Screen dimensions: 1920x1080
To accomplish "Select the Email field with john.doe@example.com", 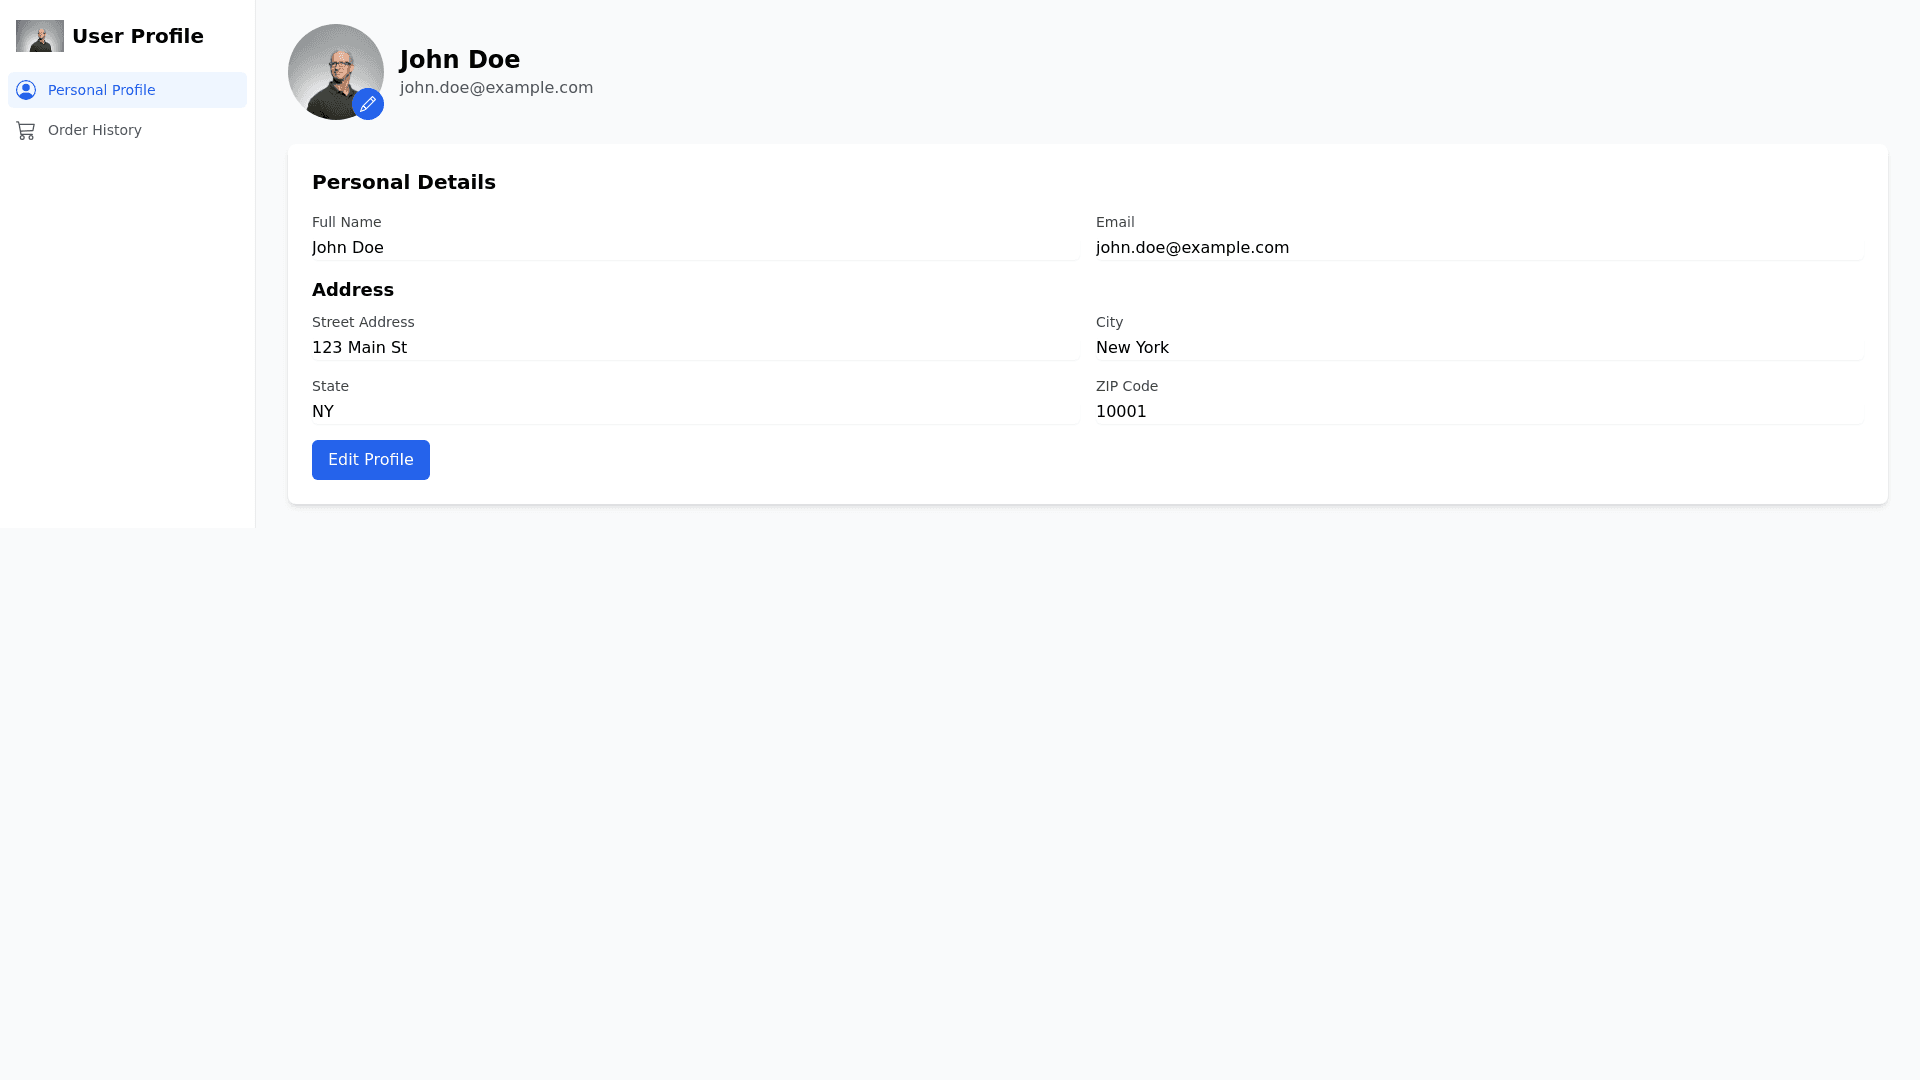I will (x=1479, y=247).
